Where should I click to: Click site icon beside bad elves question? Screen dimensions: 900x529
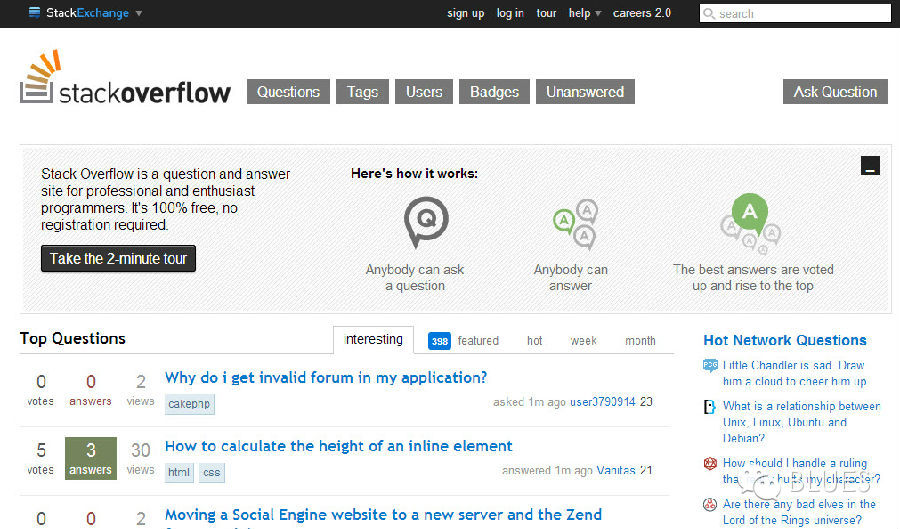(710, 504)
